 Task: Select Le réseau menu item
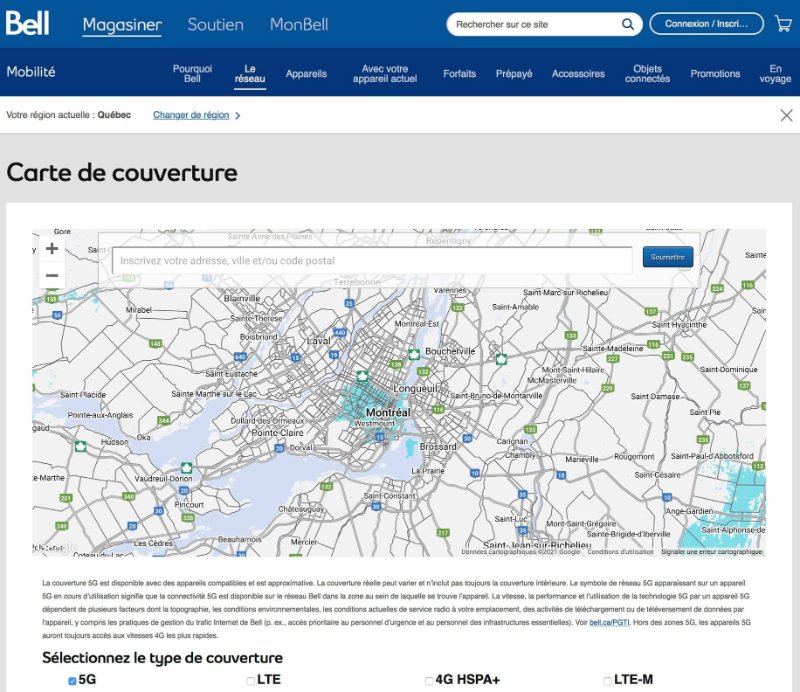click(x=250, y=73)
